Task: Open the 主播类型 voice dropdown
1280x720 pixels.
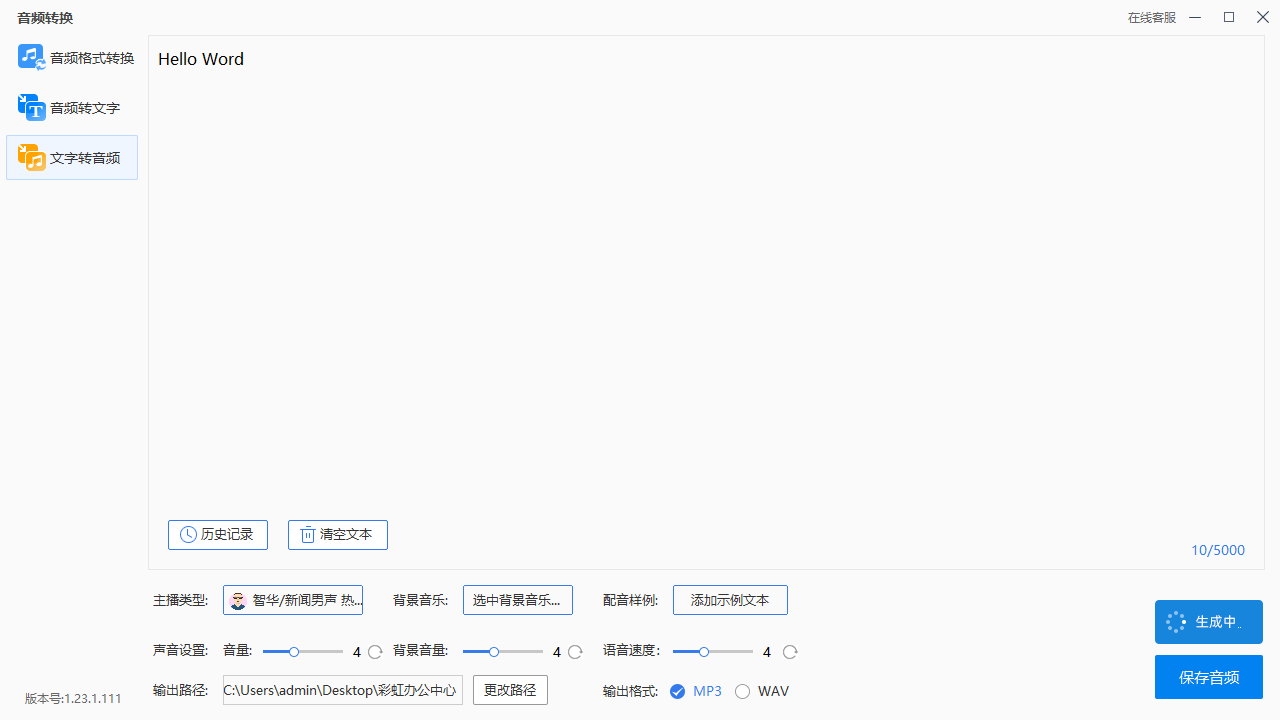Action: tap(293, 600)
